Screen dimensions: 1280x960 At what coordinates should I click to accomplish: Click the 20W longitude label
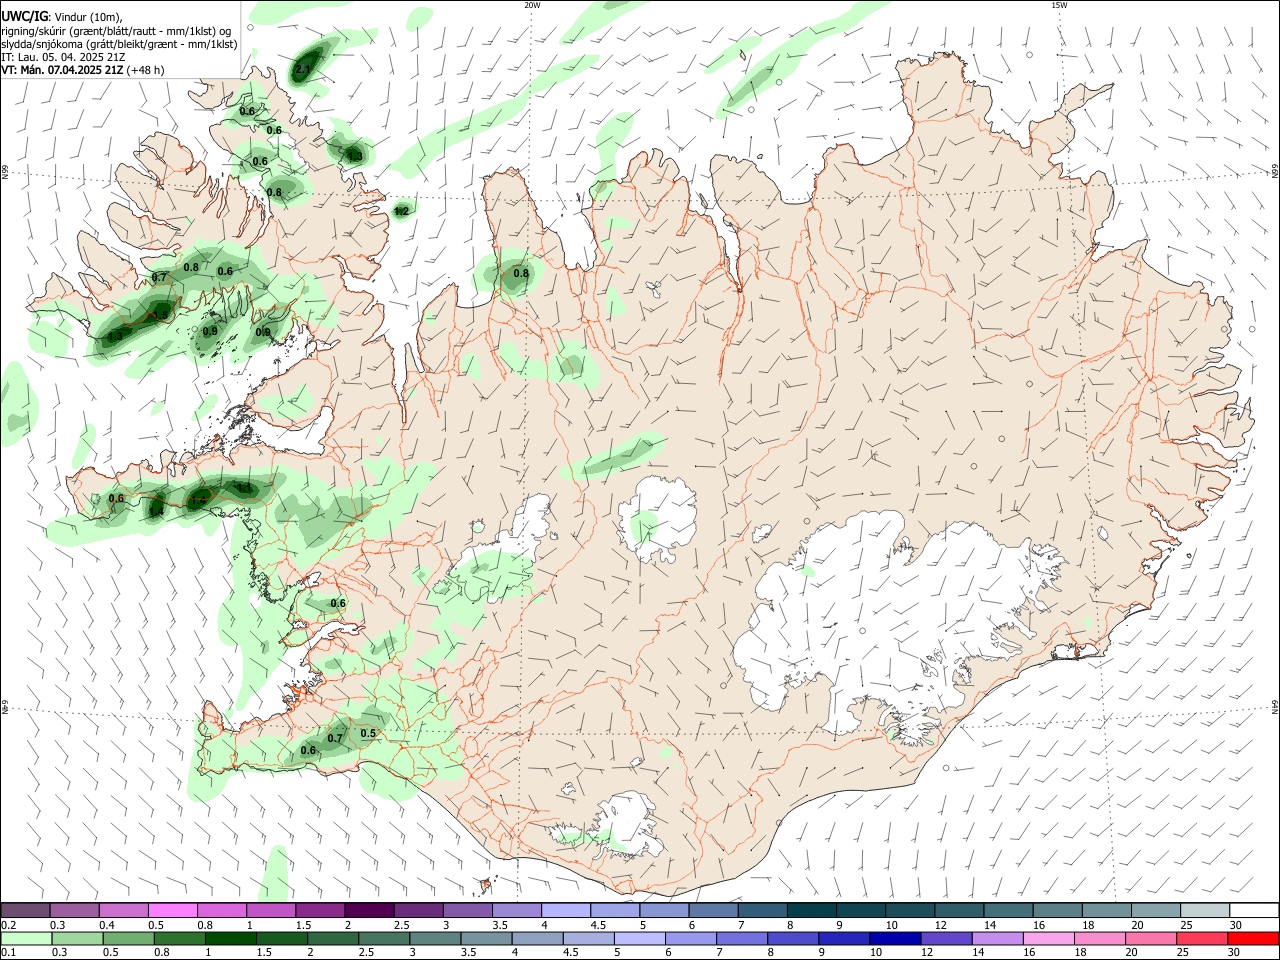point(532,5)
